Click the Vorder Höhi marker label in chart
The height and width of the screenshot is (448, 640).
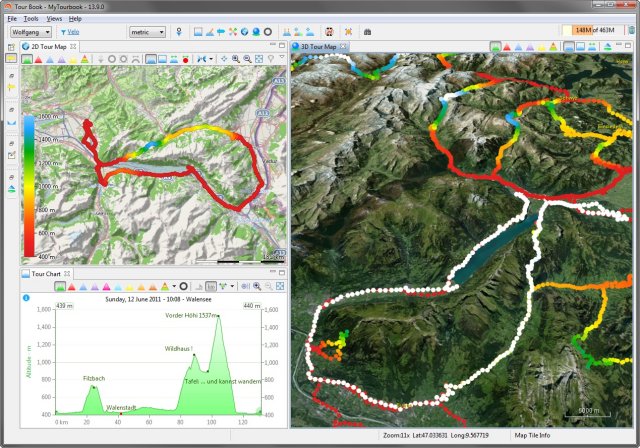coord(191,315)
